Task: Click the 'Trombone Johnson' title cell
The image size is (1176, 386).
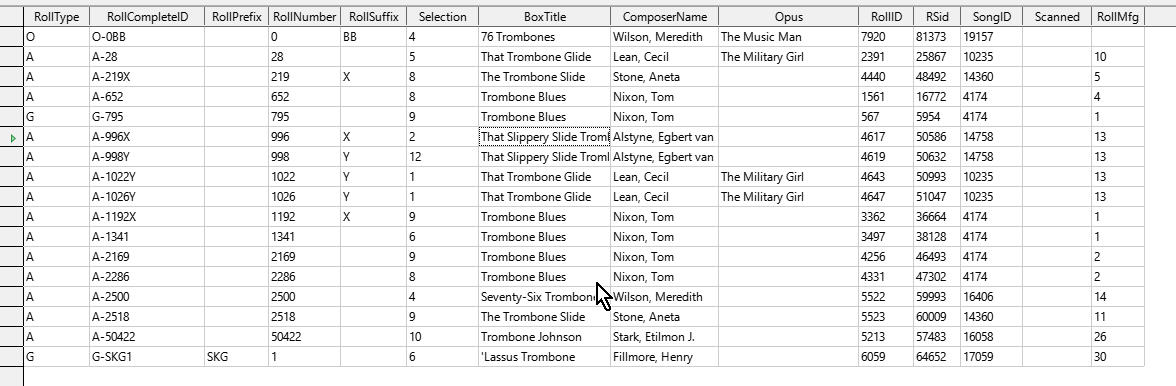Action: point(544,337)
